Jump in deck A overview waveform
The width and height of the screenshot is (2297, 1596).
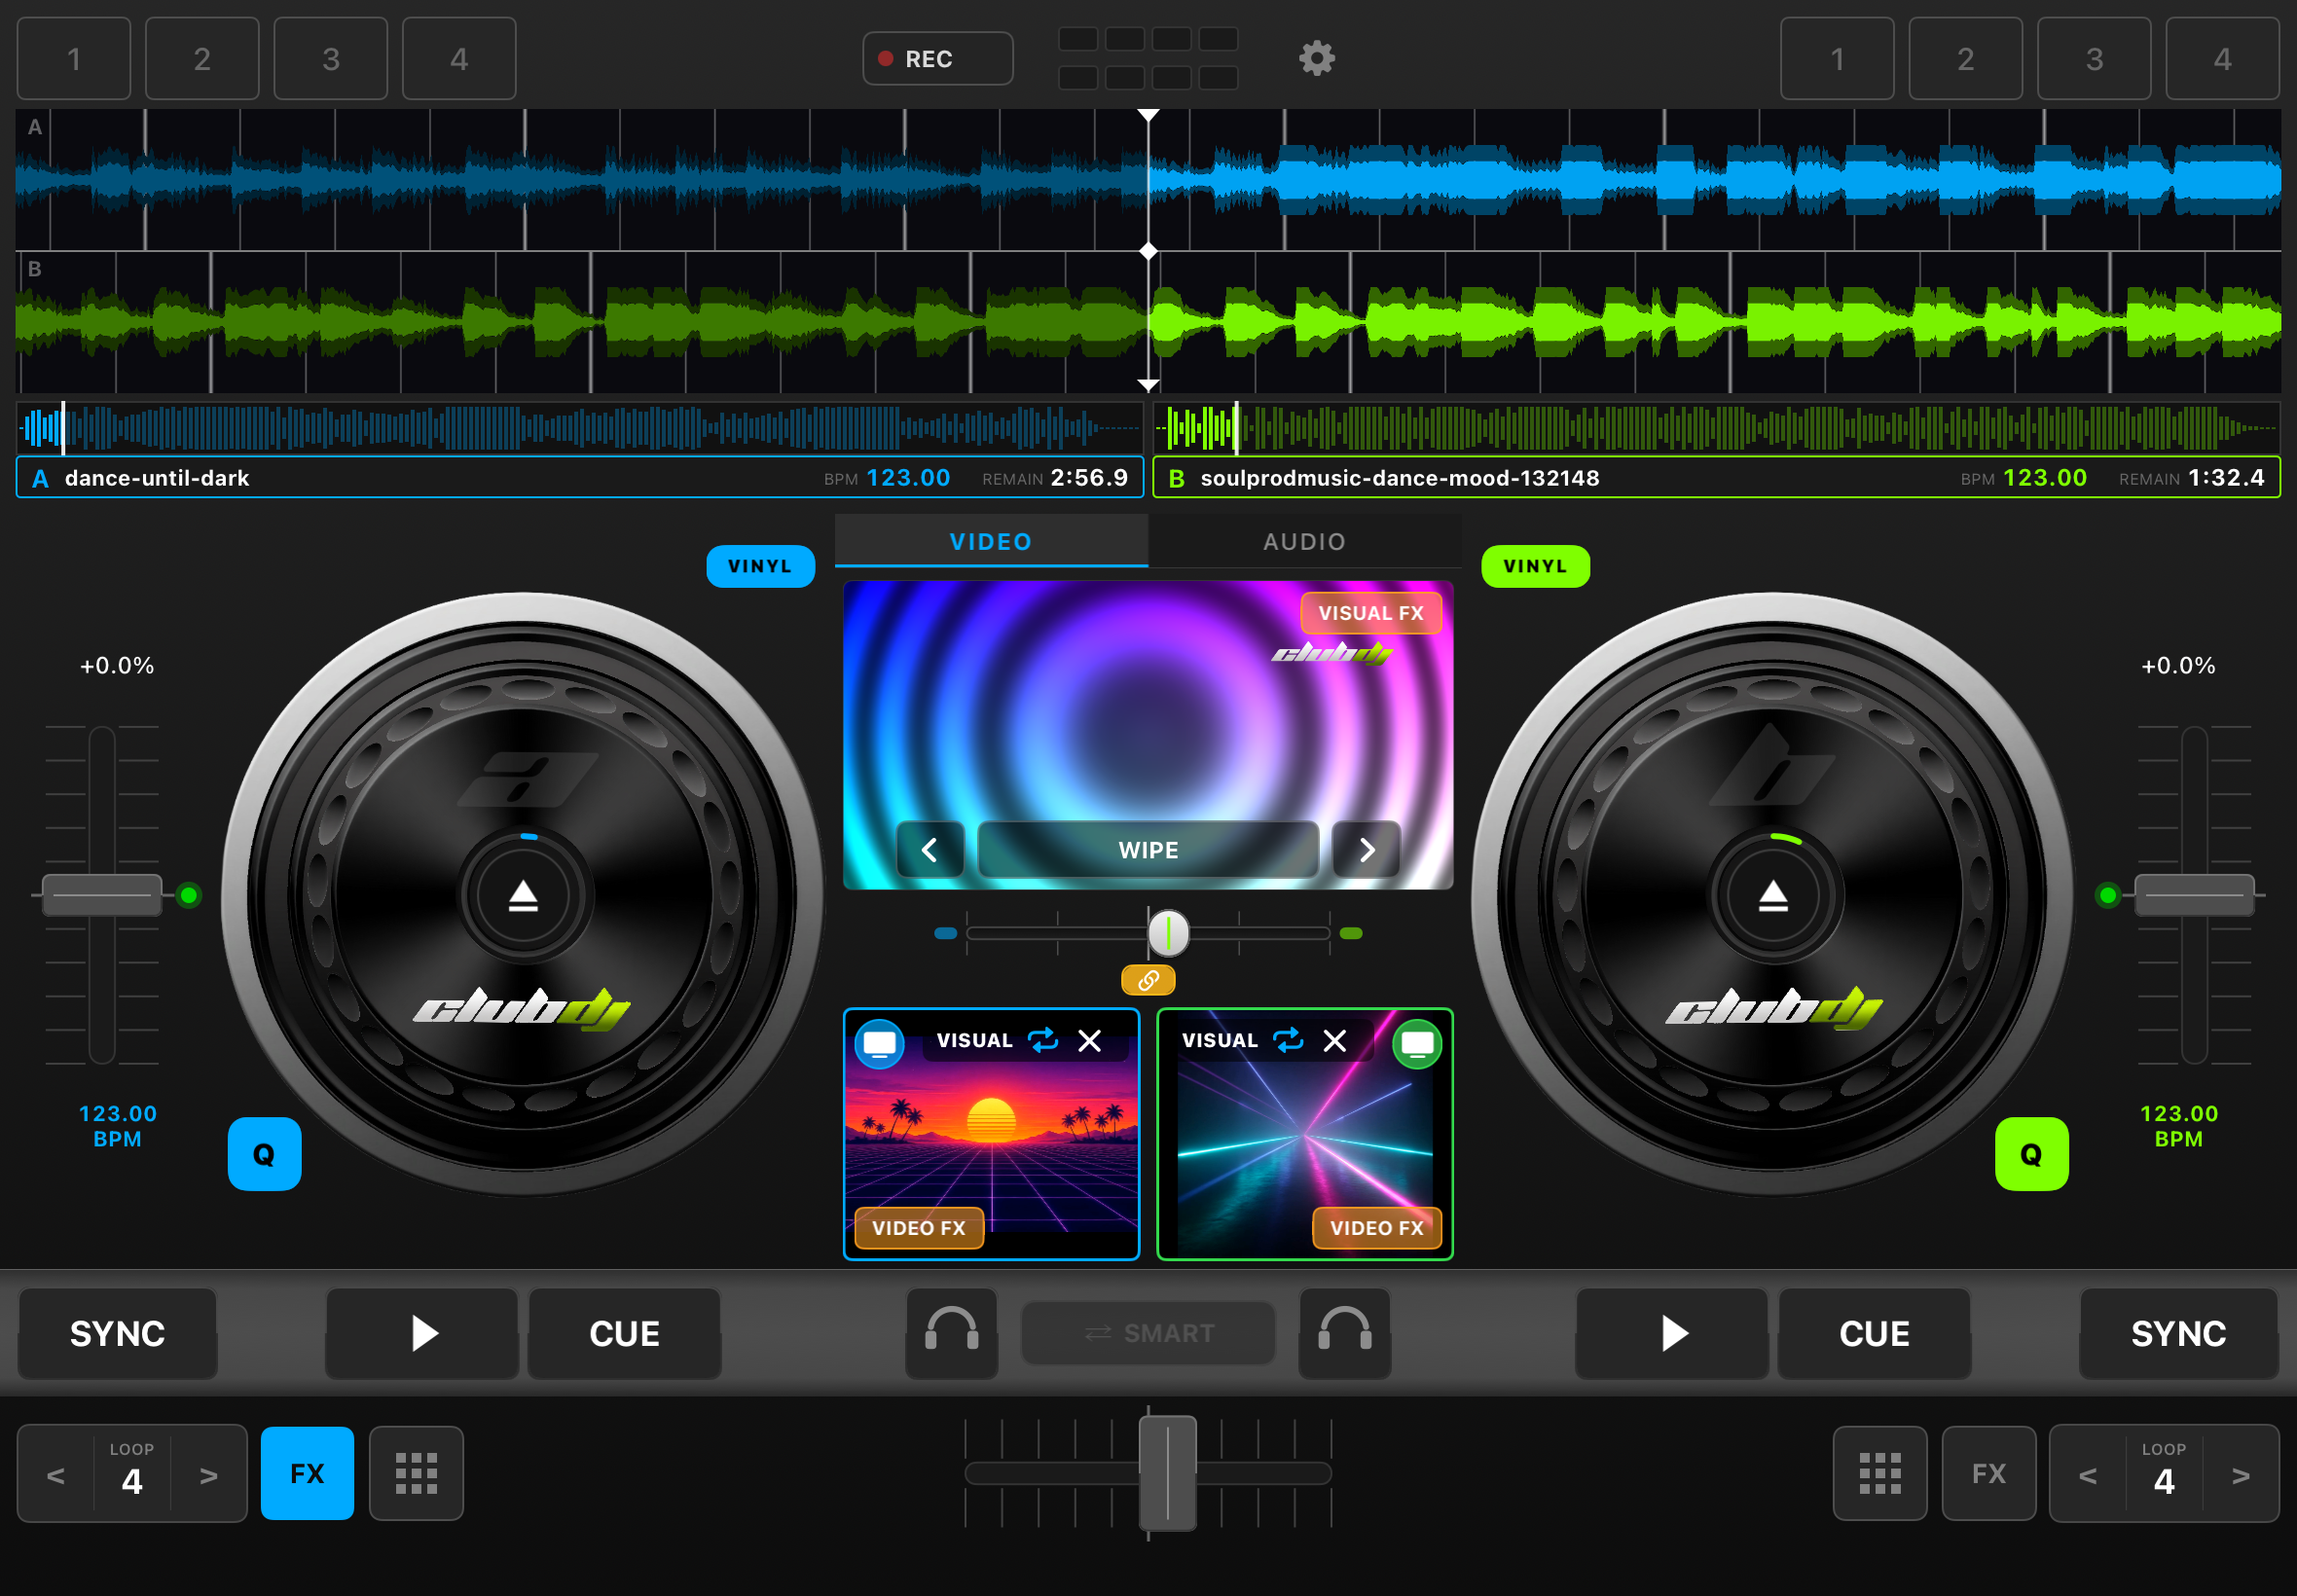click(x=579, y=428)
